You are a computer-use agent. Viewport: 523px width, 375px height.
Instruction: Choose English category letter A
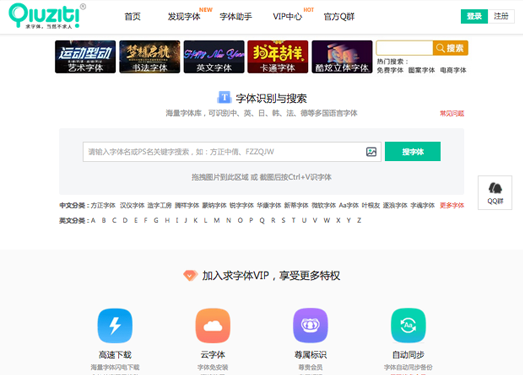93,221
